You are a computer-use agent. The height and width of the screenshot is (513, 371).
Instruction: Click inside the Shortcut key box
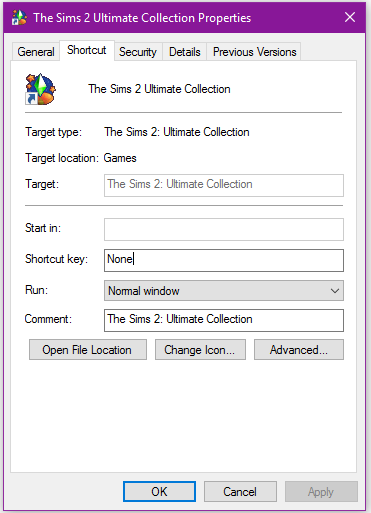[x=224, y=260]
